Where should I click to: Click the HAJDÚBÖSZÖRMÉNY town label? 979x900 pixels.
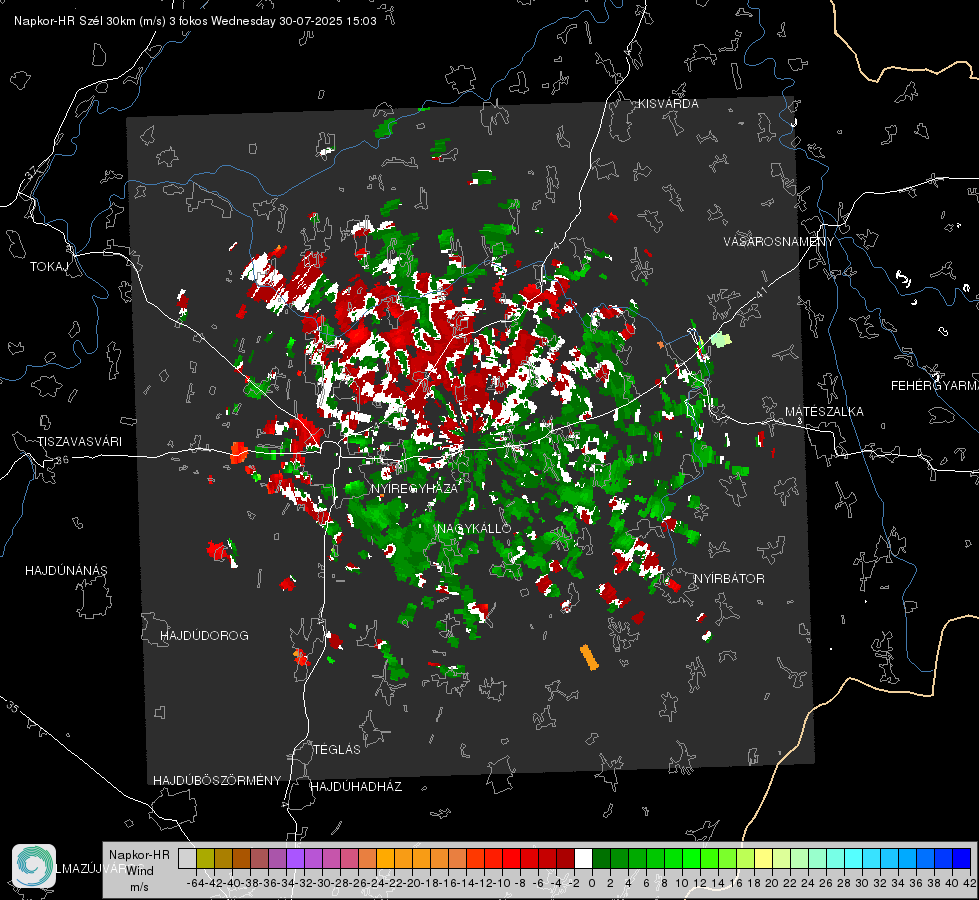[217, 781]
